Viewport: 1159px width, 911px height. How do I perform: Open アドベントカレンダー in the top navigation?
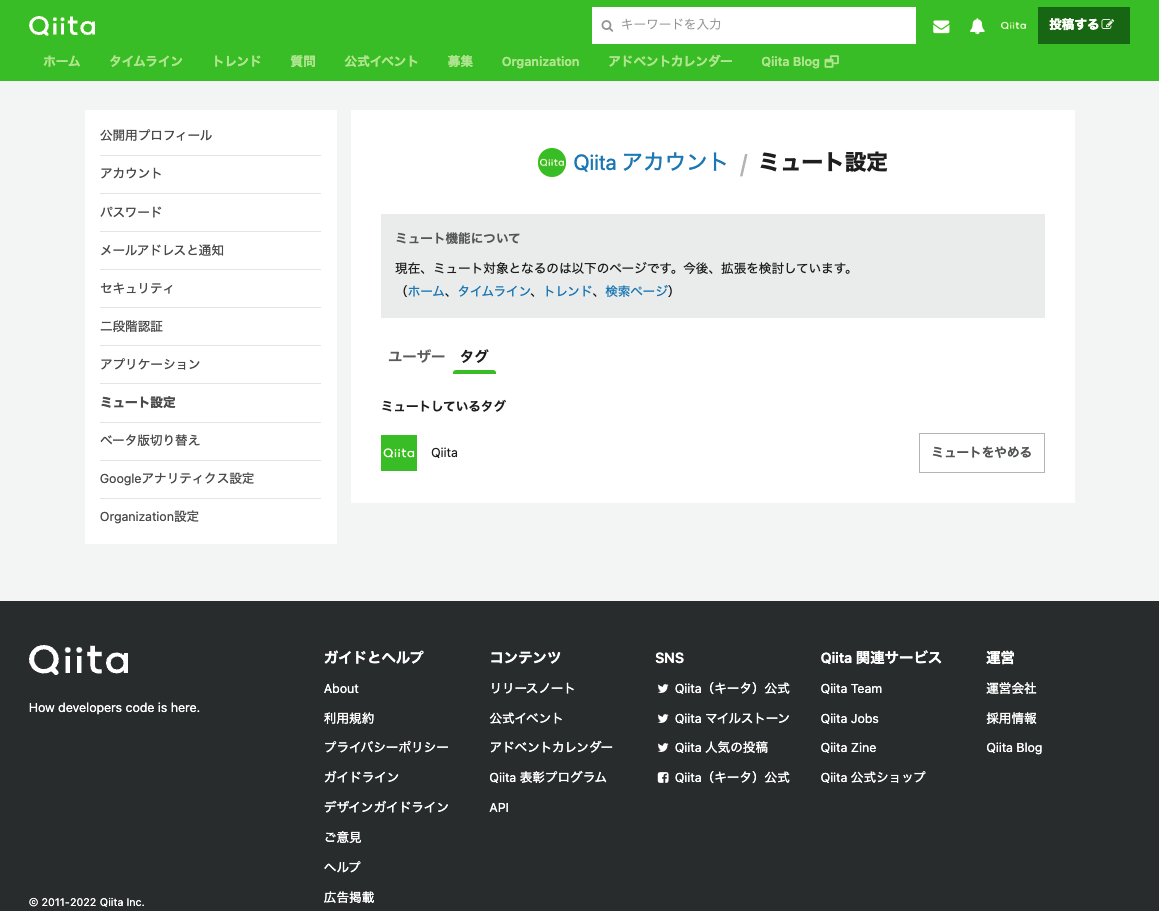tap(668, 61)
